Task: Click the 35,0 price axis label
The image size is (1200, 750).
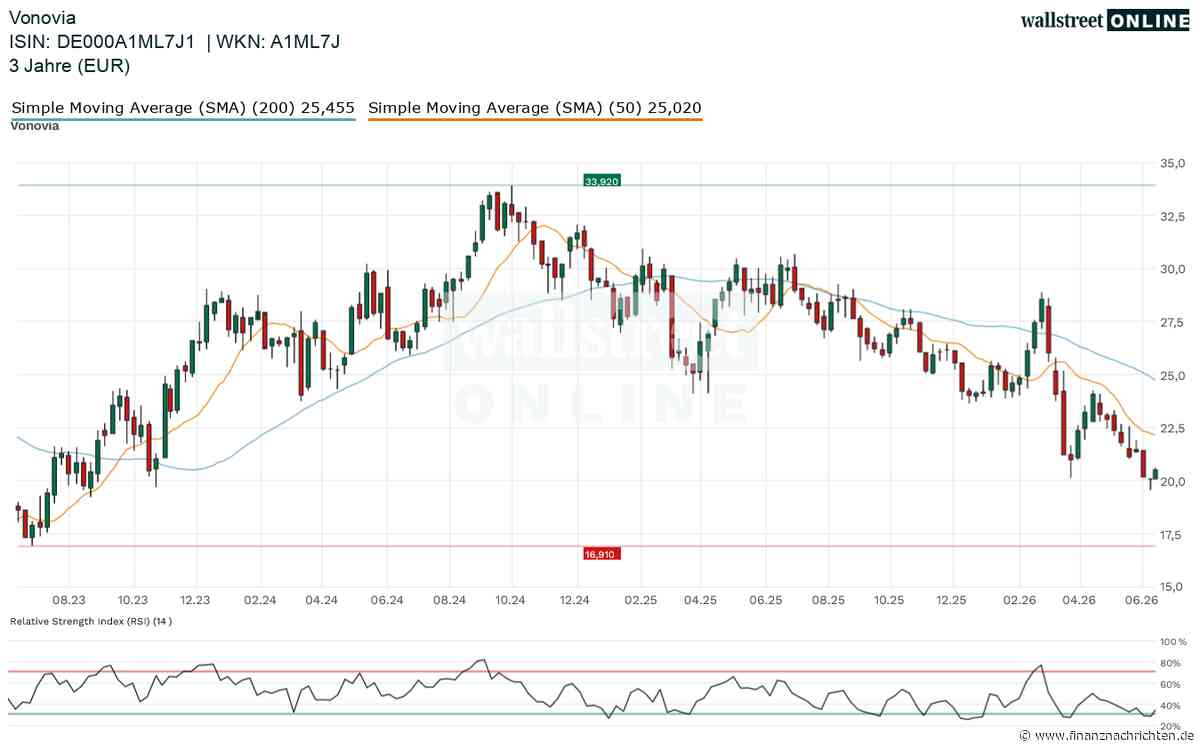Action: (x=1173, y=162)
